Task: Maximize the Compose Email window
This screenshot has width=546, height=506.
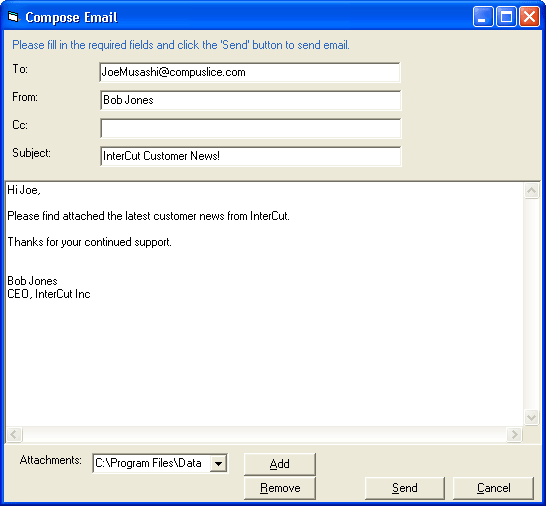Action: pos(506,16)
